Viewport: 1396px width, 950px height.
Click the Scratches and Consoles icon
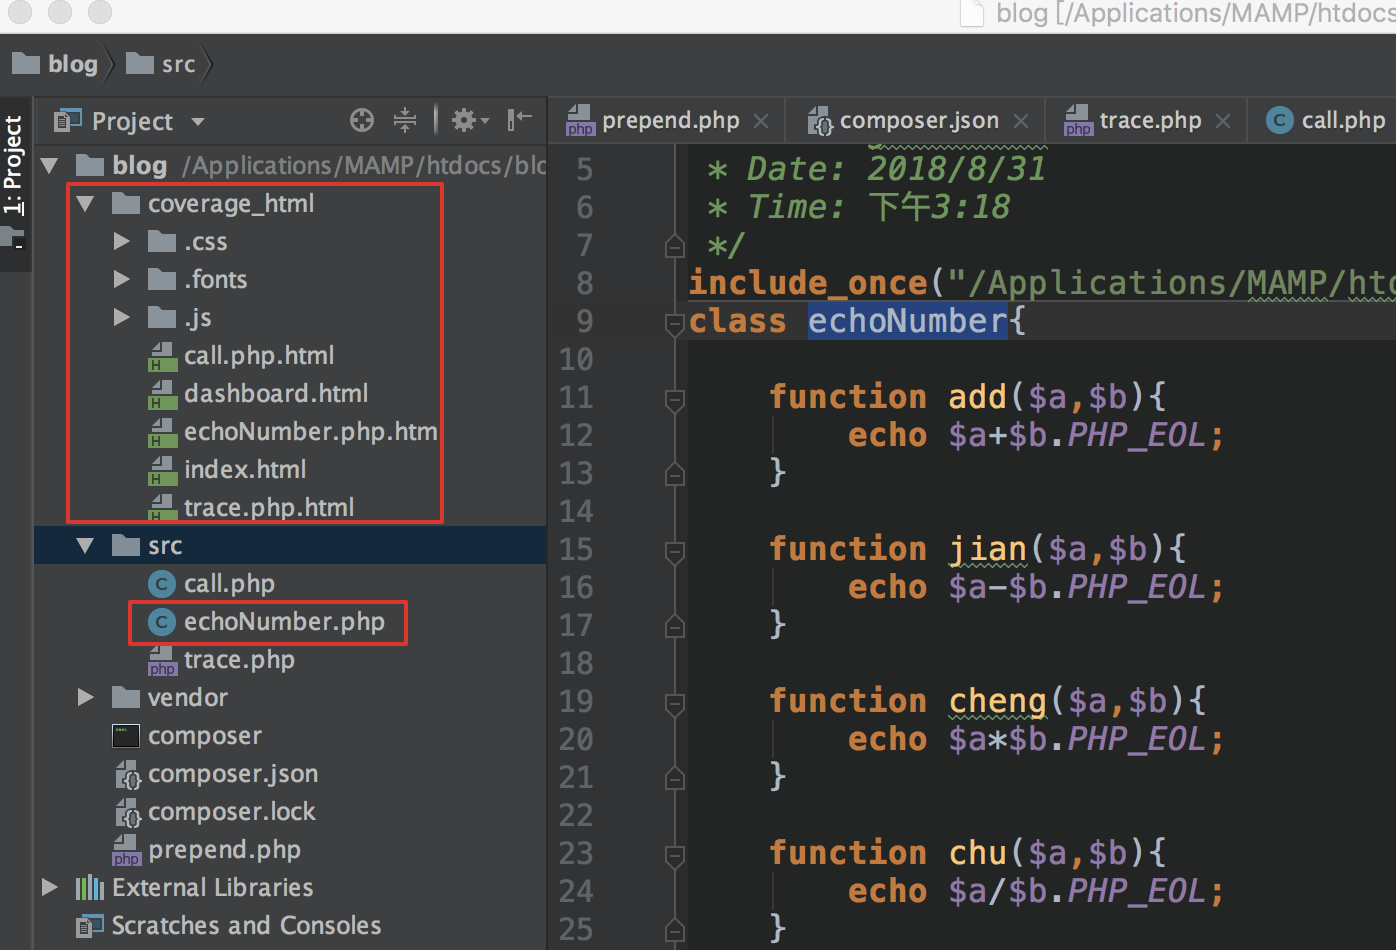pyautogui.click(x=90, y=926)
